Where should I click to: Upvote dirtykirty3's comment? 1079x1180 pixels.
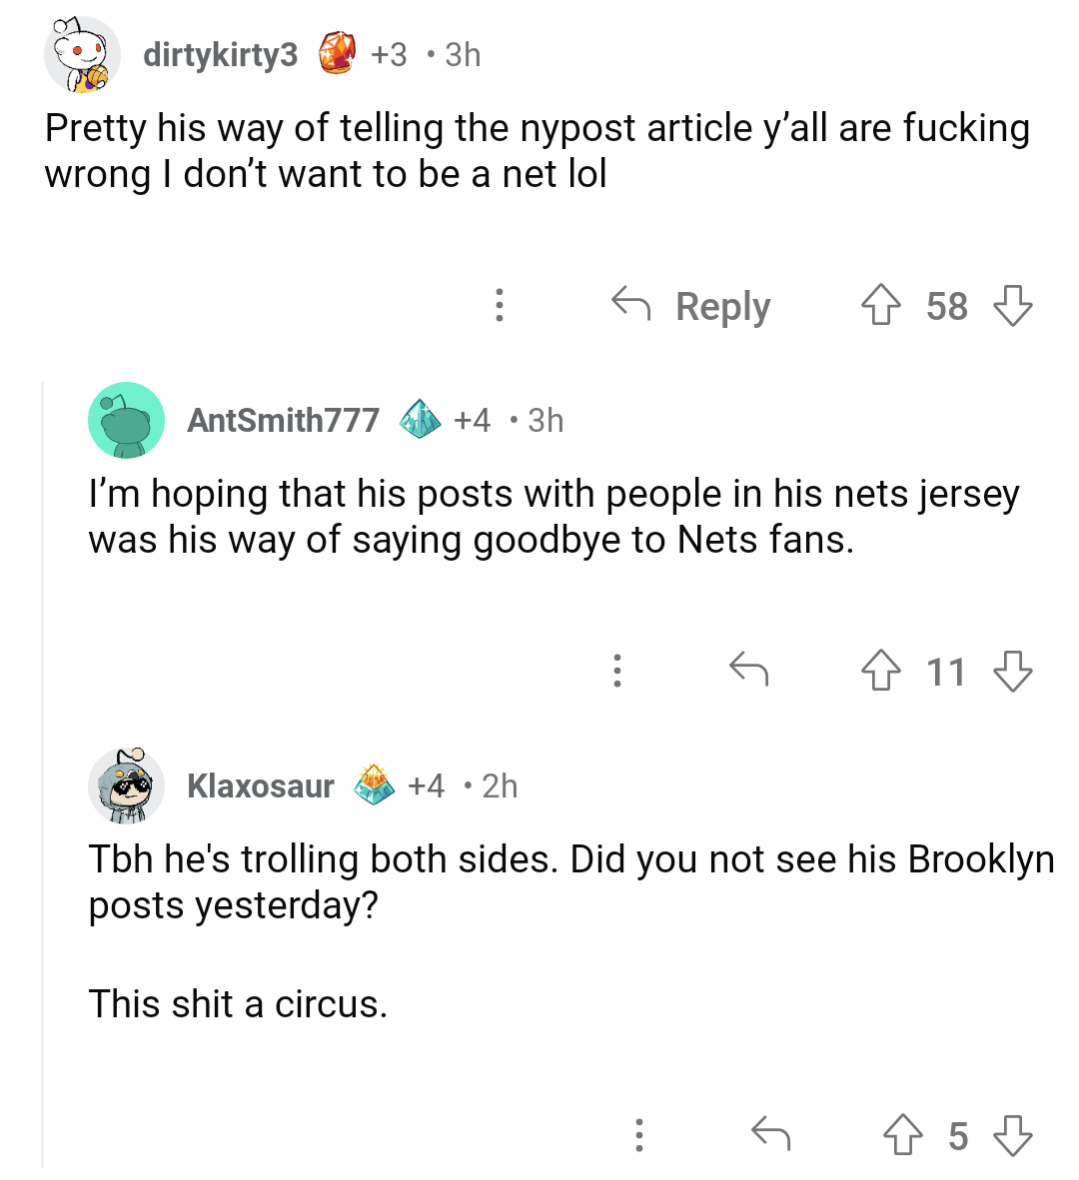pyautogui.click(x=880, y=306)
